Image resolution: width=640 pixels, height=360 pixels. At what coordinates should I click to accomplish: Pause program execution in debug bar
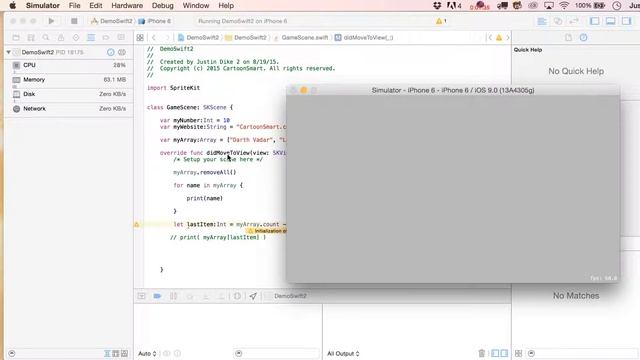click(173, 296)
